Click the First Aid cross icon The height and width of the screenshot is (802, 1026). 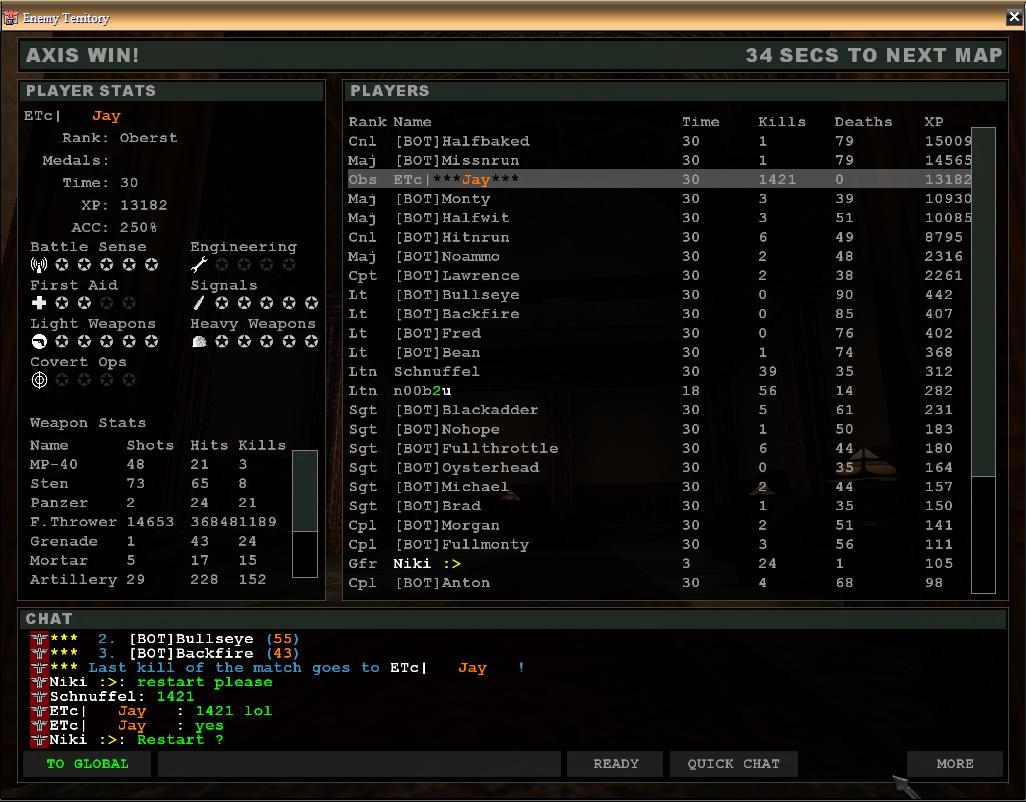click(x=39, y=303)
